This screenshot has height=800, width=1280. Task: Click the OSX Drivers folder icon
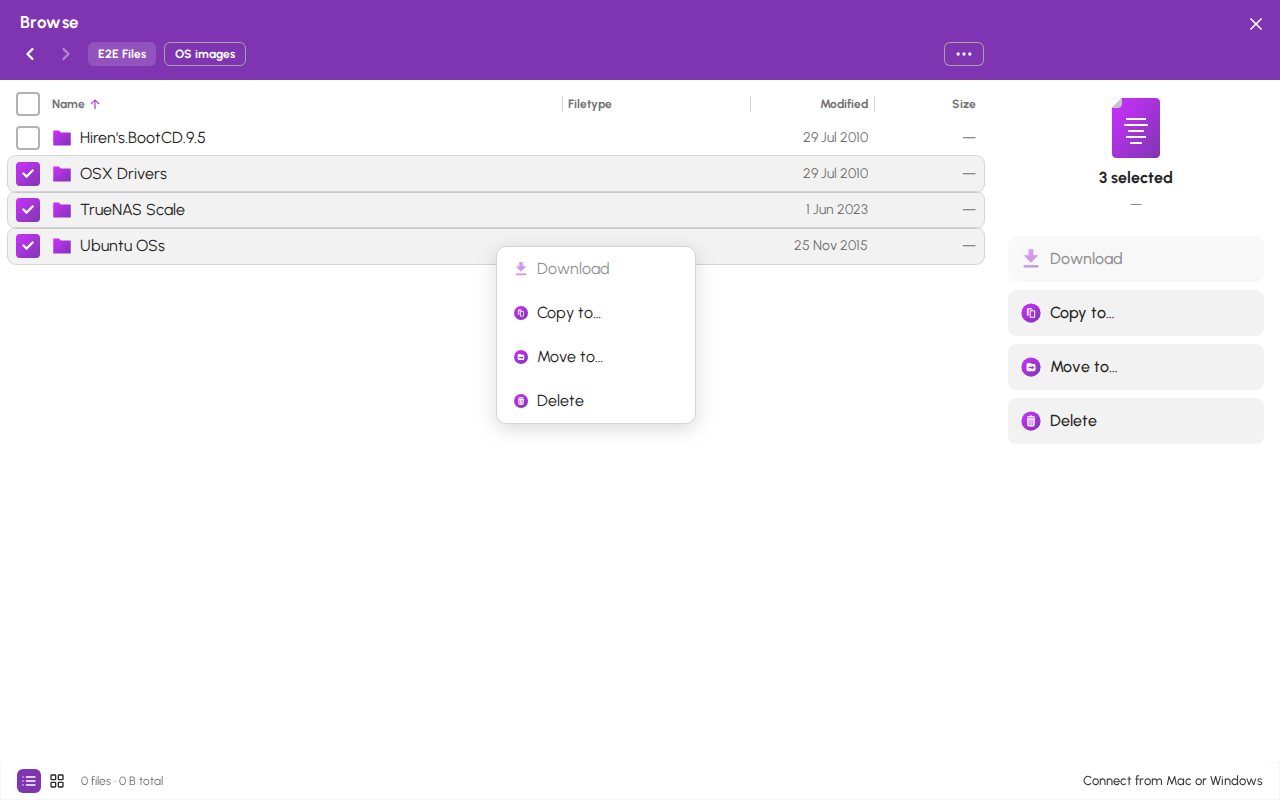click(x=62, y=174)
